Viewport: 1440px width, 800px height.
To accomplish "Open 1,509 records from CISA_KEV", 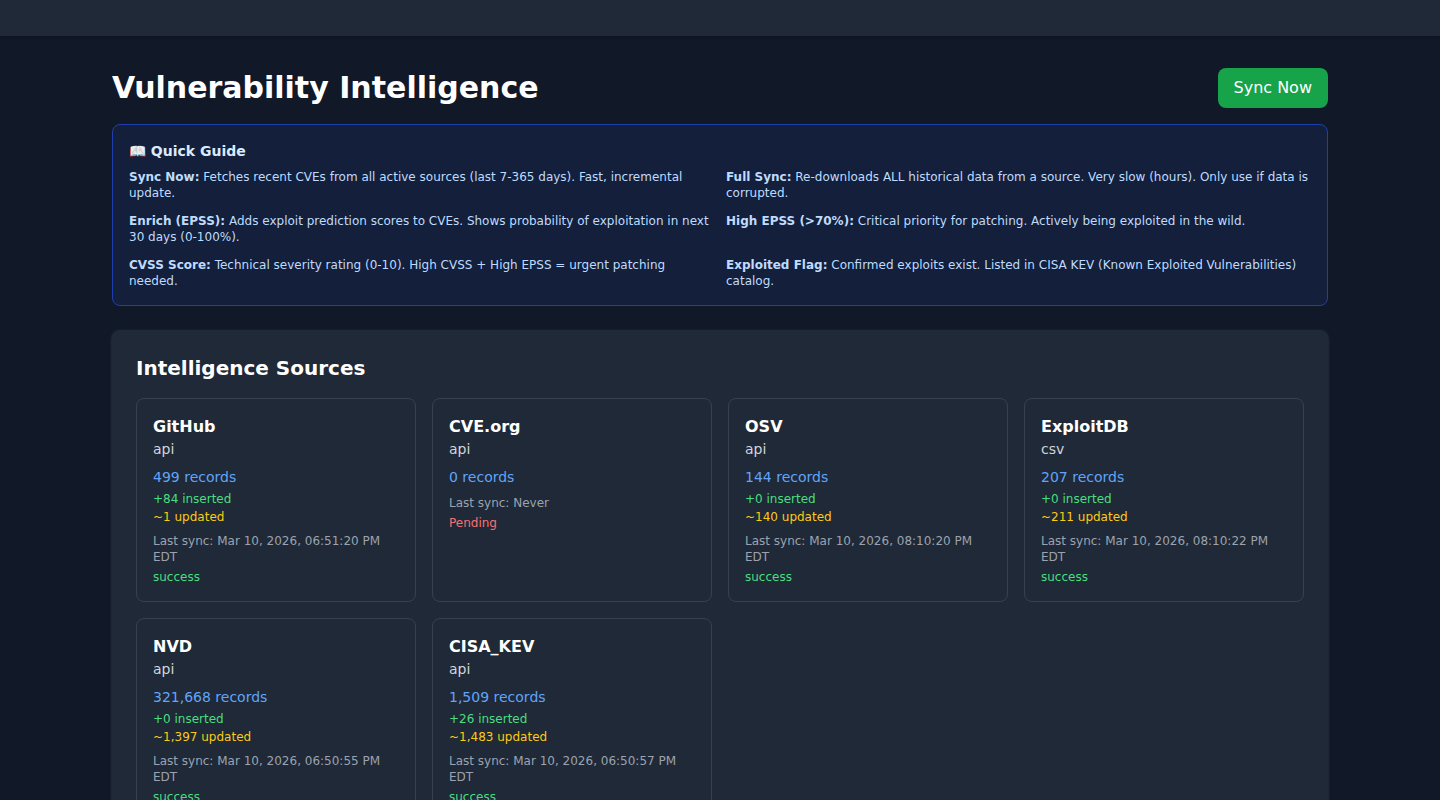I will click(497, 697).
